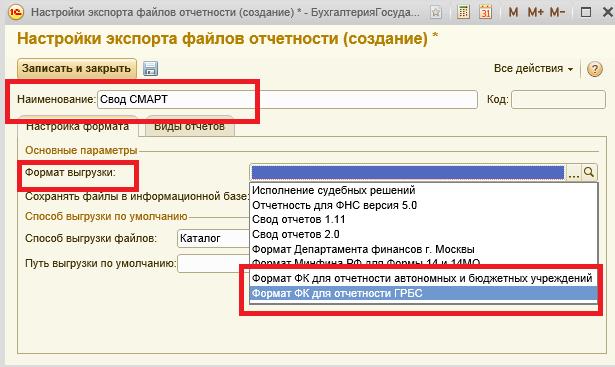
Task: Open the Способ выгрузки файлов combo box
Action: 213,238
